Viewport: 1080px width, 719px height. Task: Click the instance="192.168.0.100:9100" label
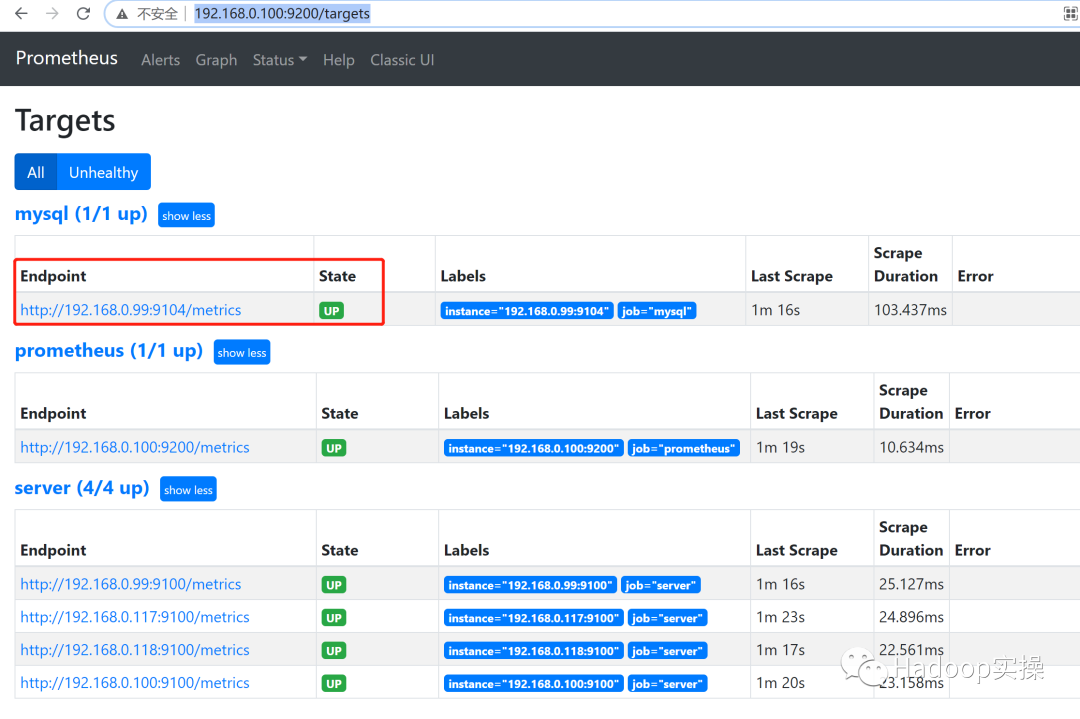tap(534, 683)
